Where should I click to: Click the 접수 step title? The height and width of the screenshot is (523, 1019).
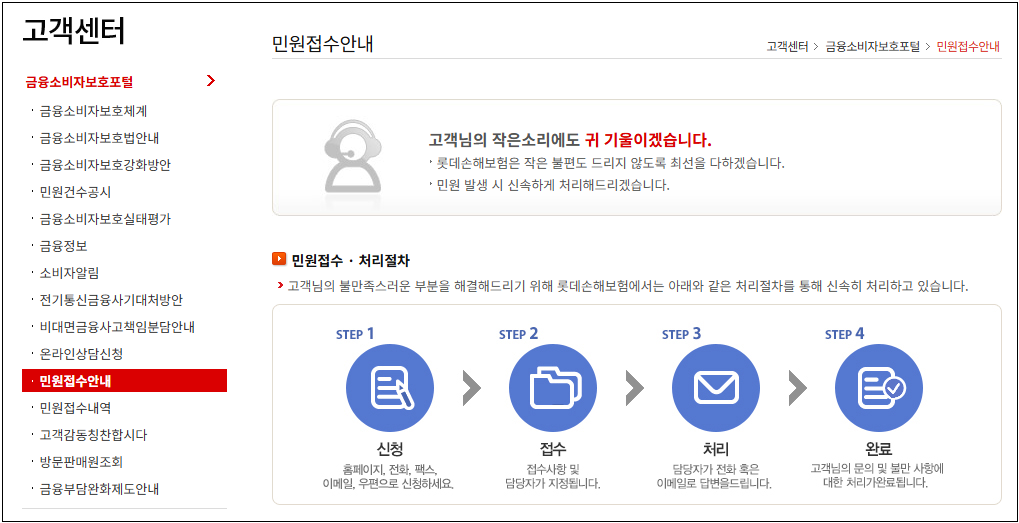pyautogui.click(x=552, y=450)
